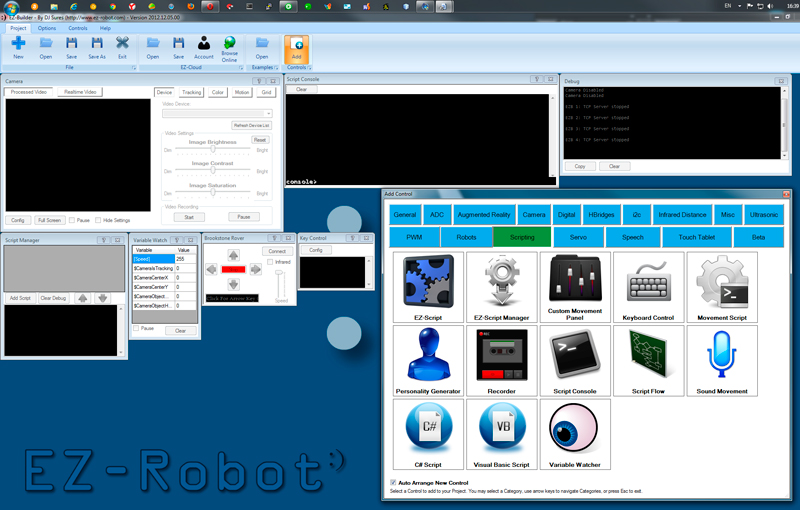The image size is (800, 510).
Task: Create a New project from ribbon
Action: [x=18, y=48]
